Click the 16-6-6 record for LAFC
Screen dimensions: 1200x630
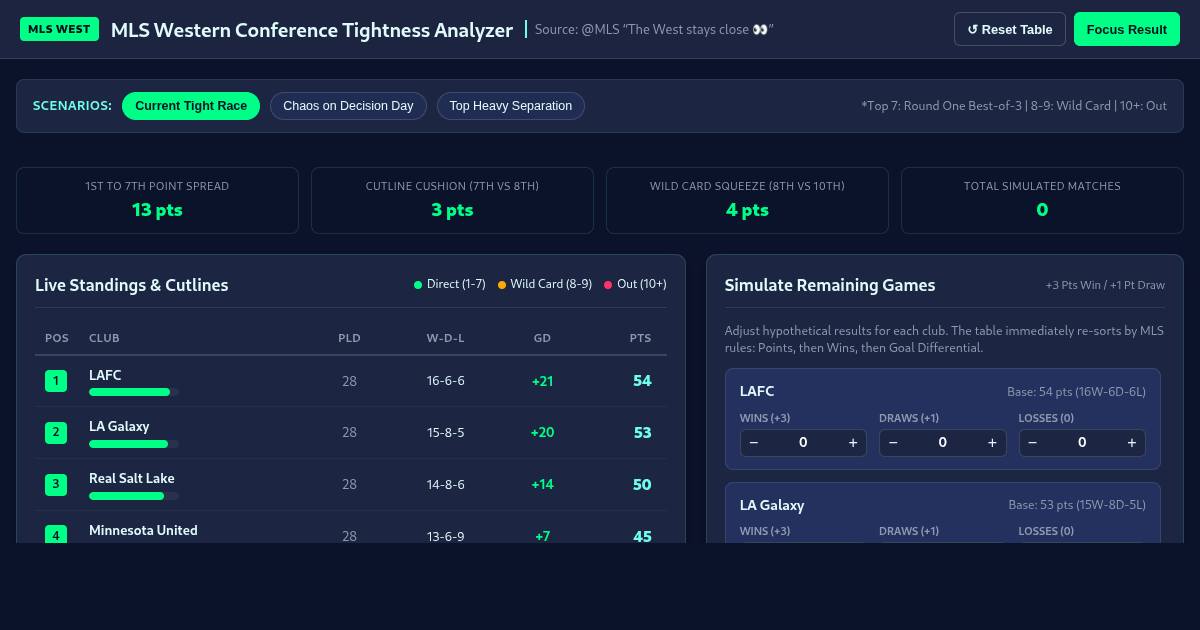446,381
